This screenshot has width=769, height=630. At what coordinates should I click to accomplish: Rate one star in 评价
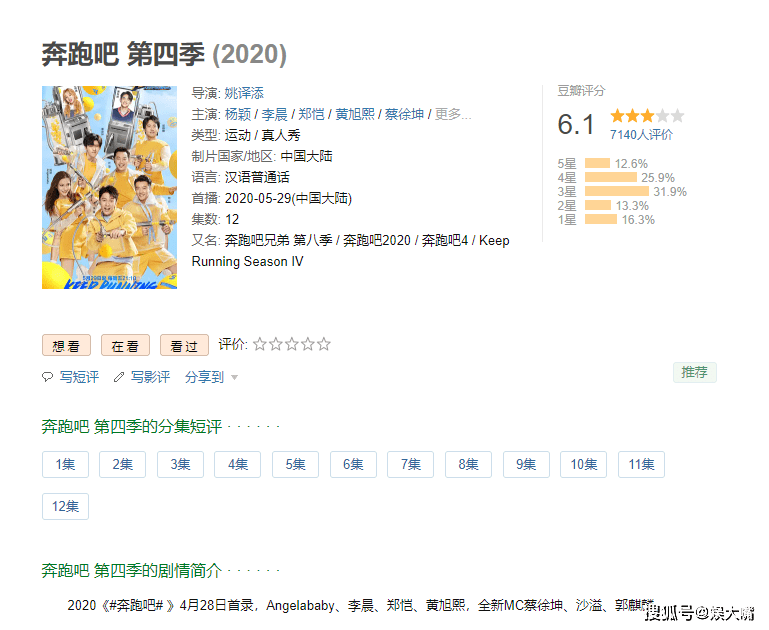[x=259, y=345]
